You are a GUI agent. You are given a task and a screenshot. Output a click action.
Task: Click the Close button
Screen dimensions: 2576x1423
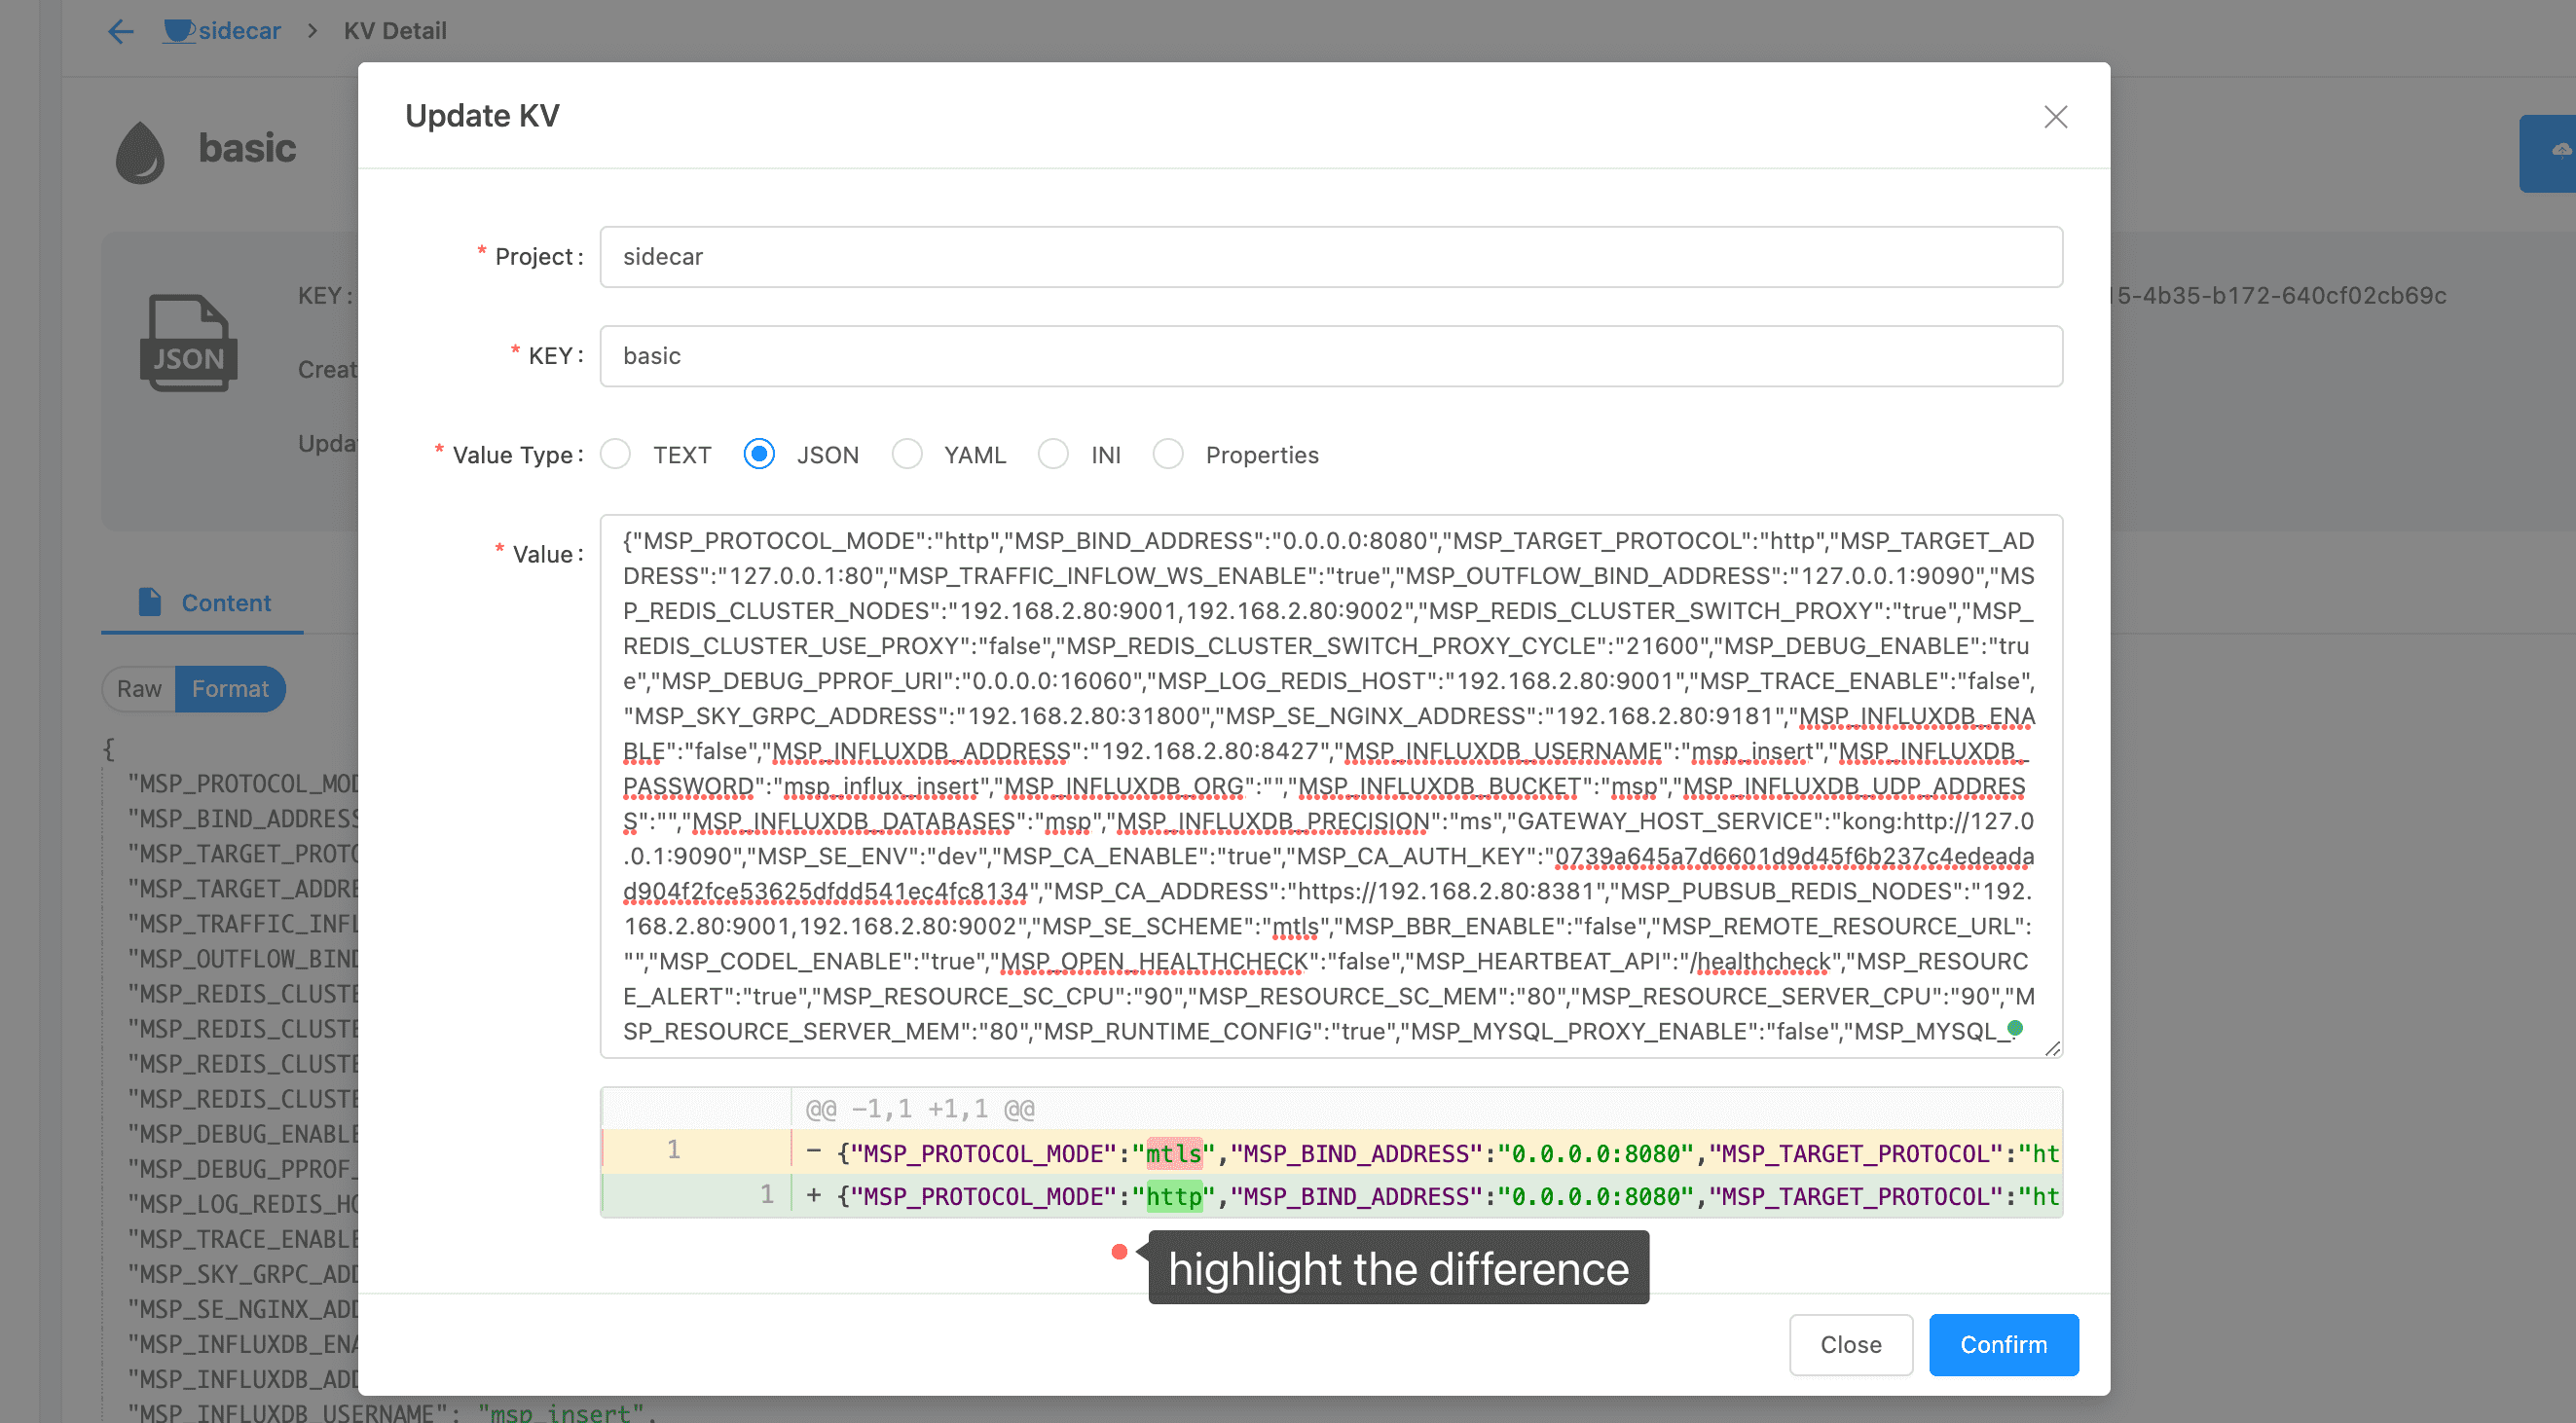[x=1850, y=1345]
